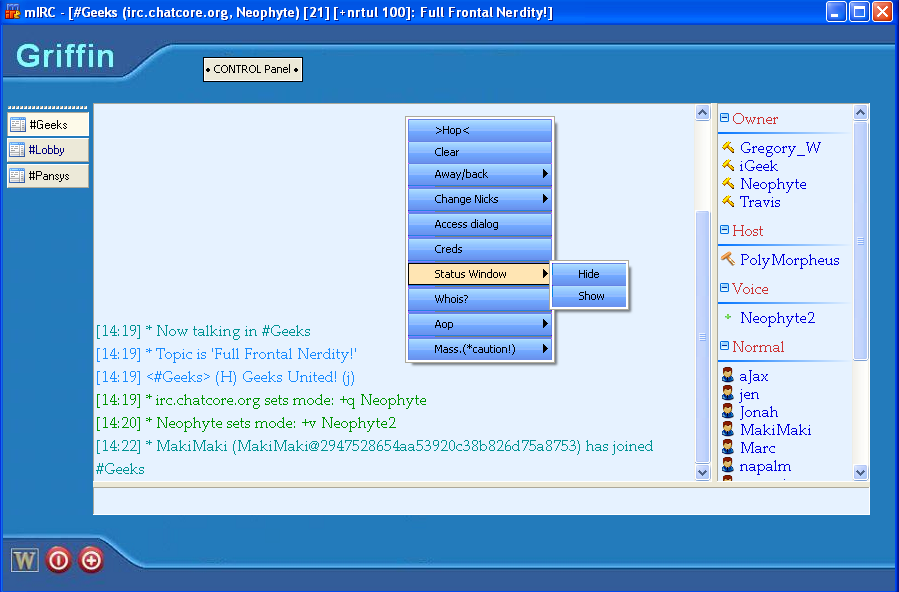
Task: Click chat scrollbar down arrow
Action: pos(702,472)
